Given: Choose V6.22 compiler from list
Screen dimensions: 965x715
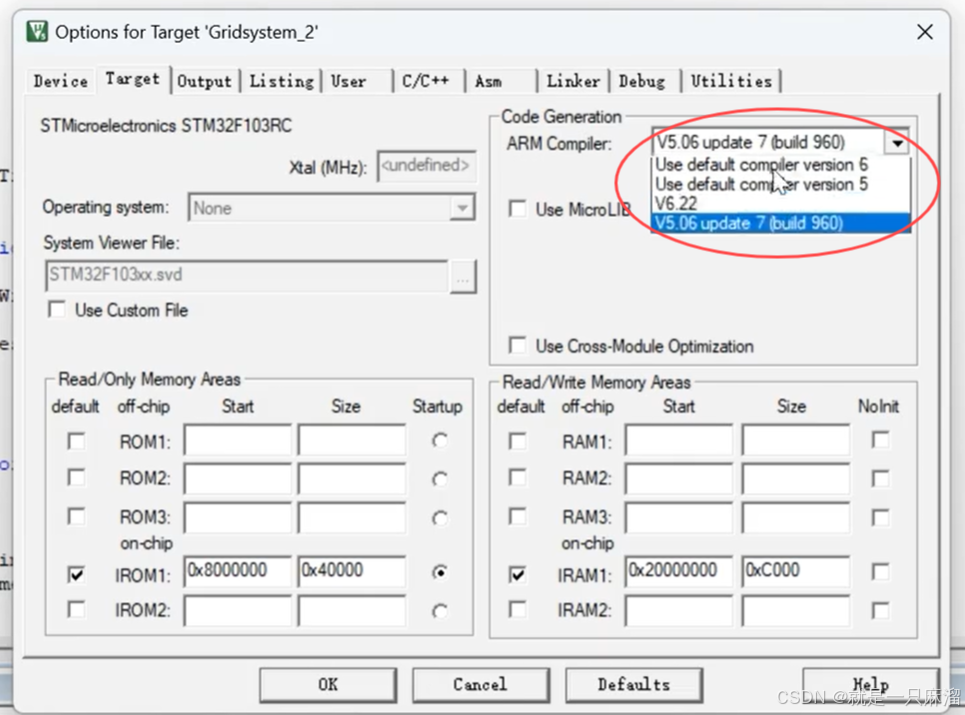Looking at the screenshot, I should pyautogui.click(x=780, y=203).
